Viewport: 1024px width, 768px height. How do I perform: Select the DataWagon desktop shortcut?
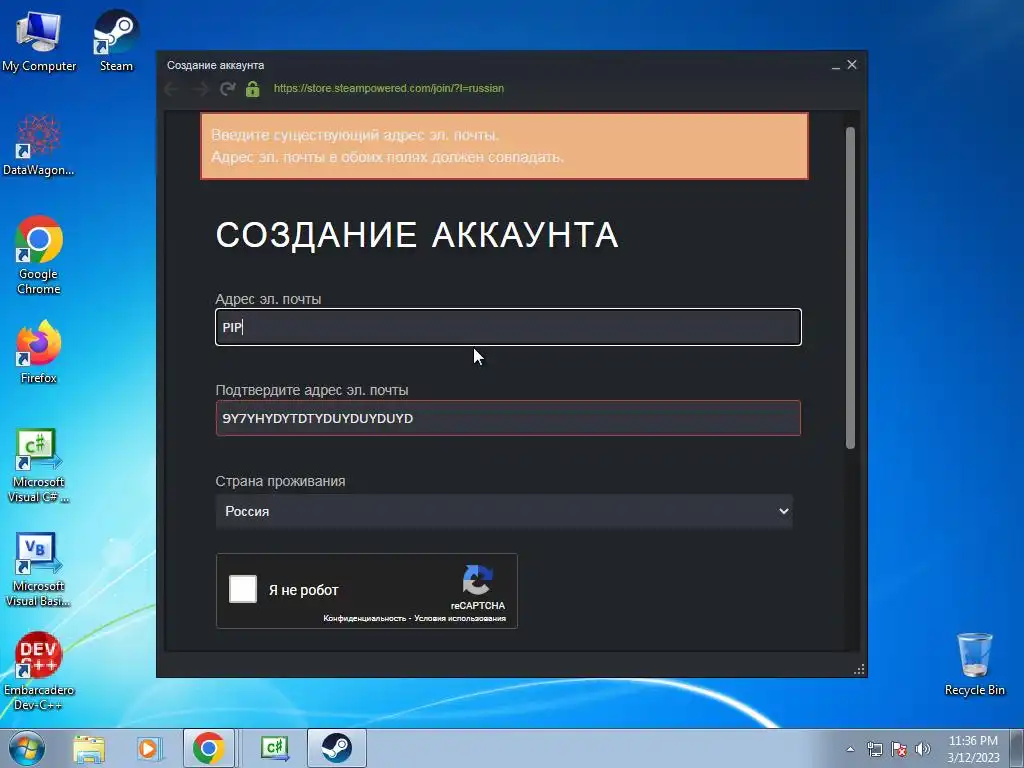tap(39, 145)
